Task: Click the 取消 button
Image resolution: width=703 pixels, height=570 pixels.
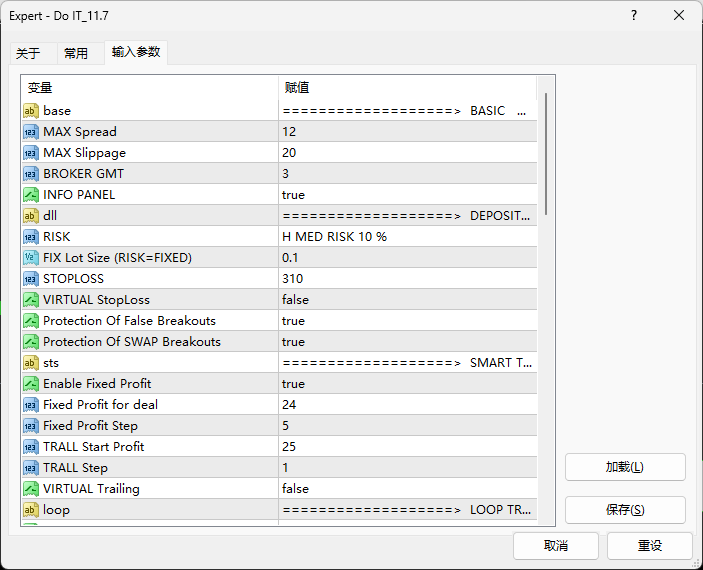Action: pyautogui.click(x=556, y=546)
